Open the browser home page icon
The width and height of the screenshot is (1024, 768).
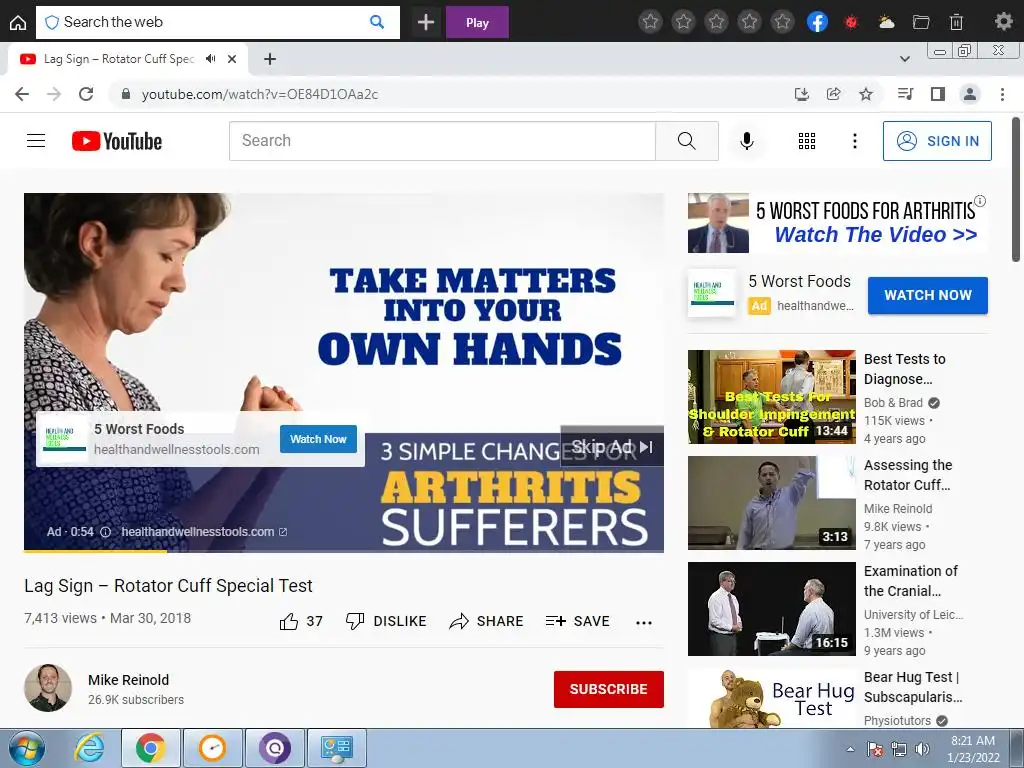[18, 23]
